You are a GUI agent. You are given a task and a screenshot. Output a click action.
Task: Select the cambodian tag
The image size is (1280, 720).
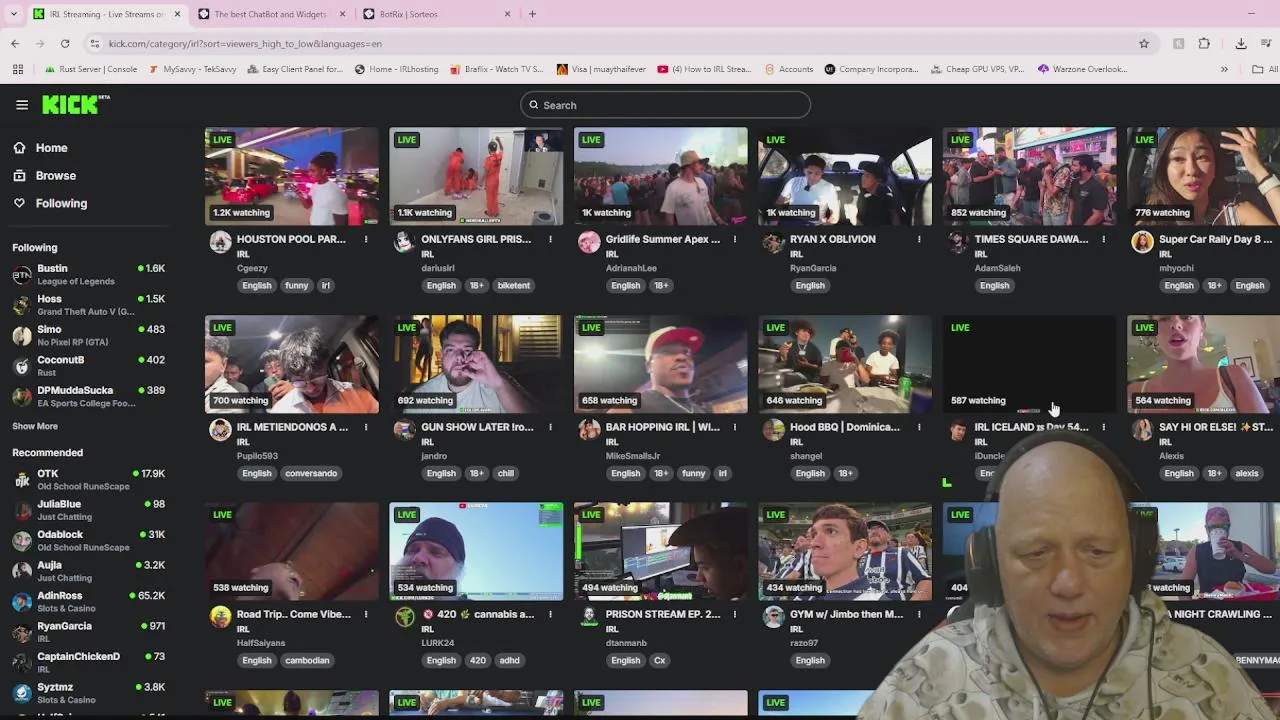[307, 660]
